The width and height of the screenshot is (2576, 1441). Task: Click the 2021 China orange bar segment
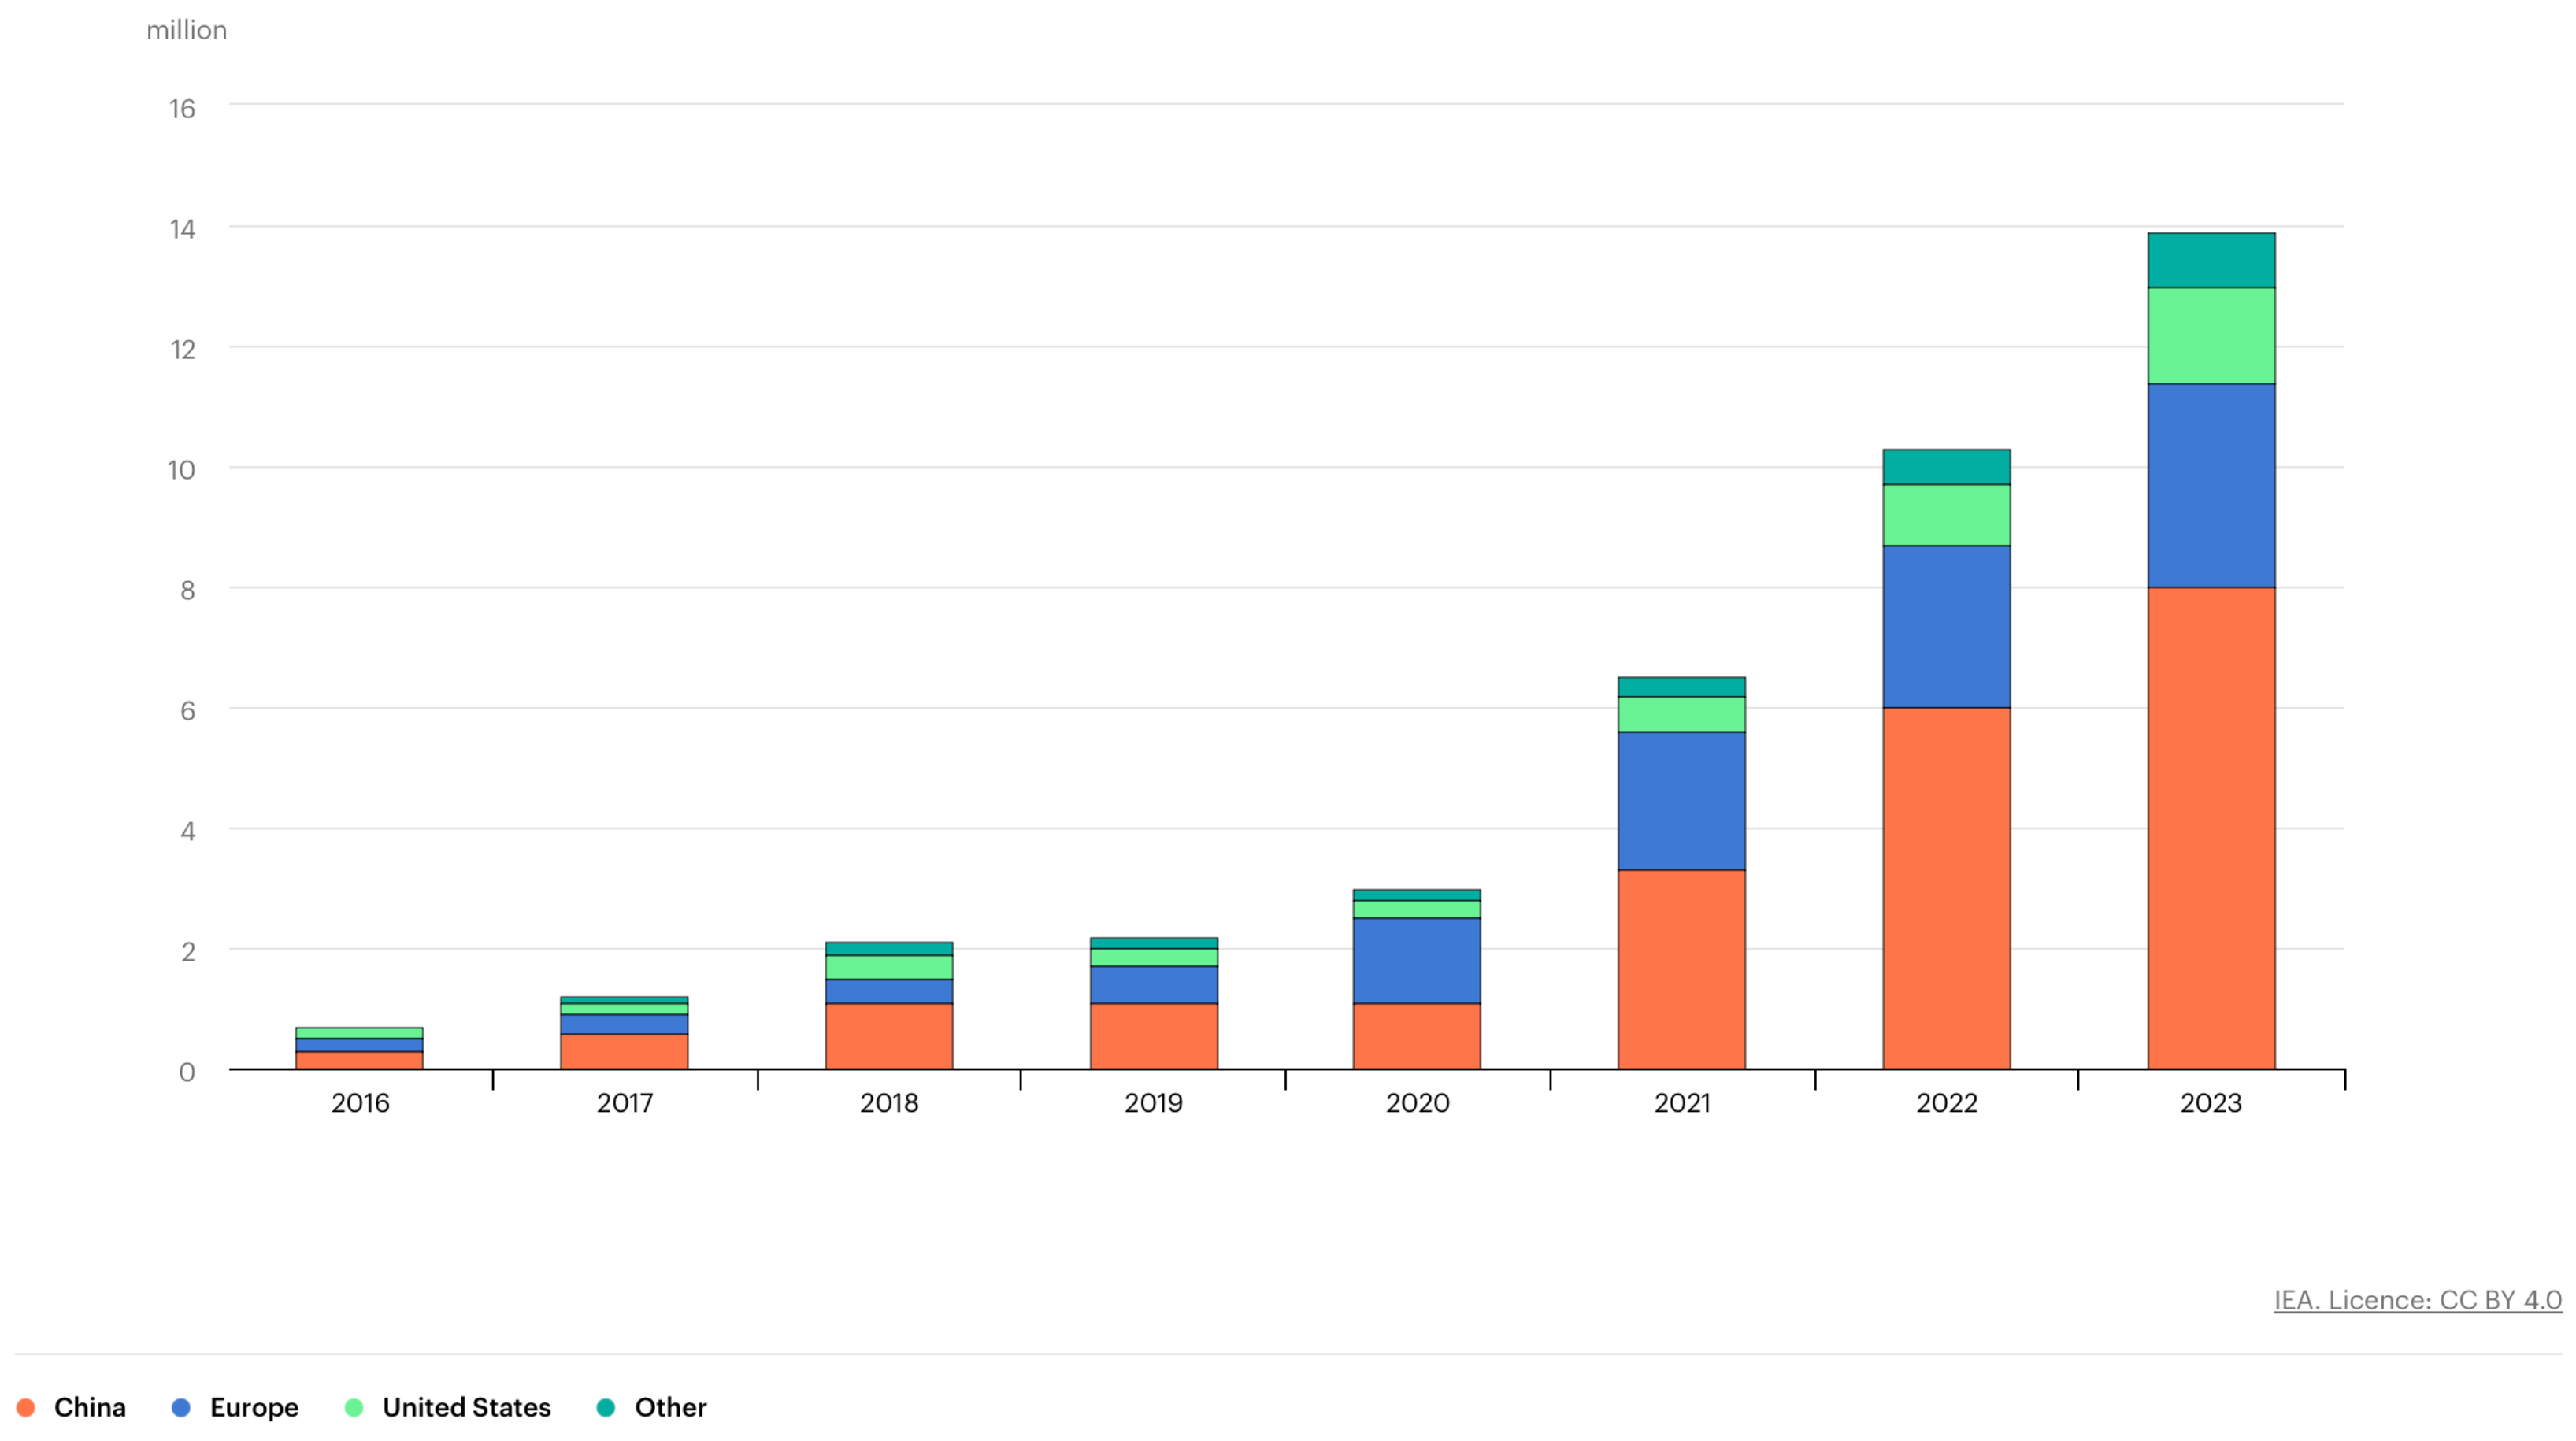click(x=1681, y=969)
